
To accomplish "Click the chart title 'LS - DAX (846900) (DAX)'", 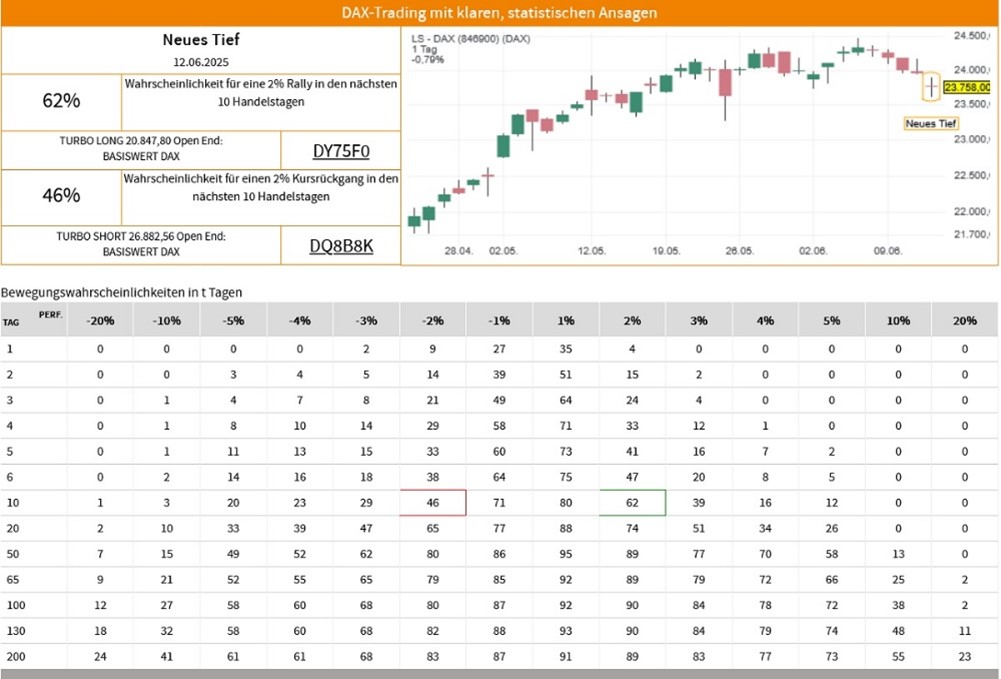I will click(x=470, y=39).
